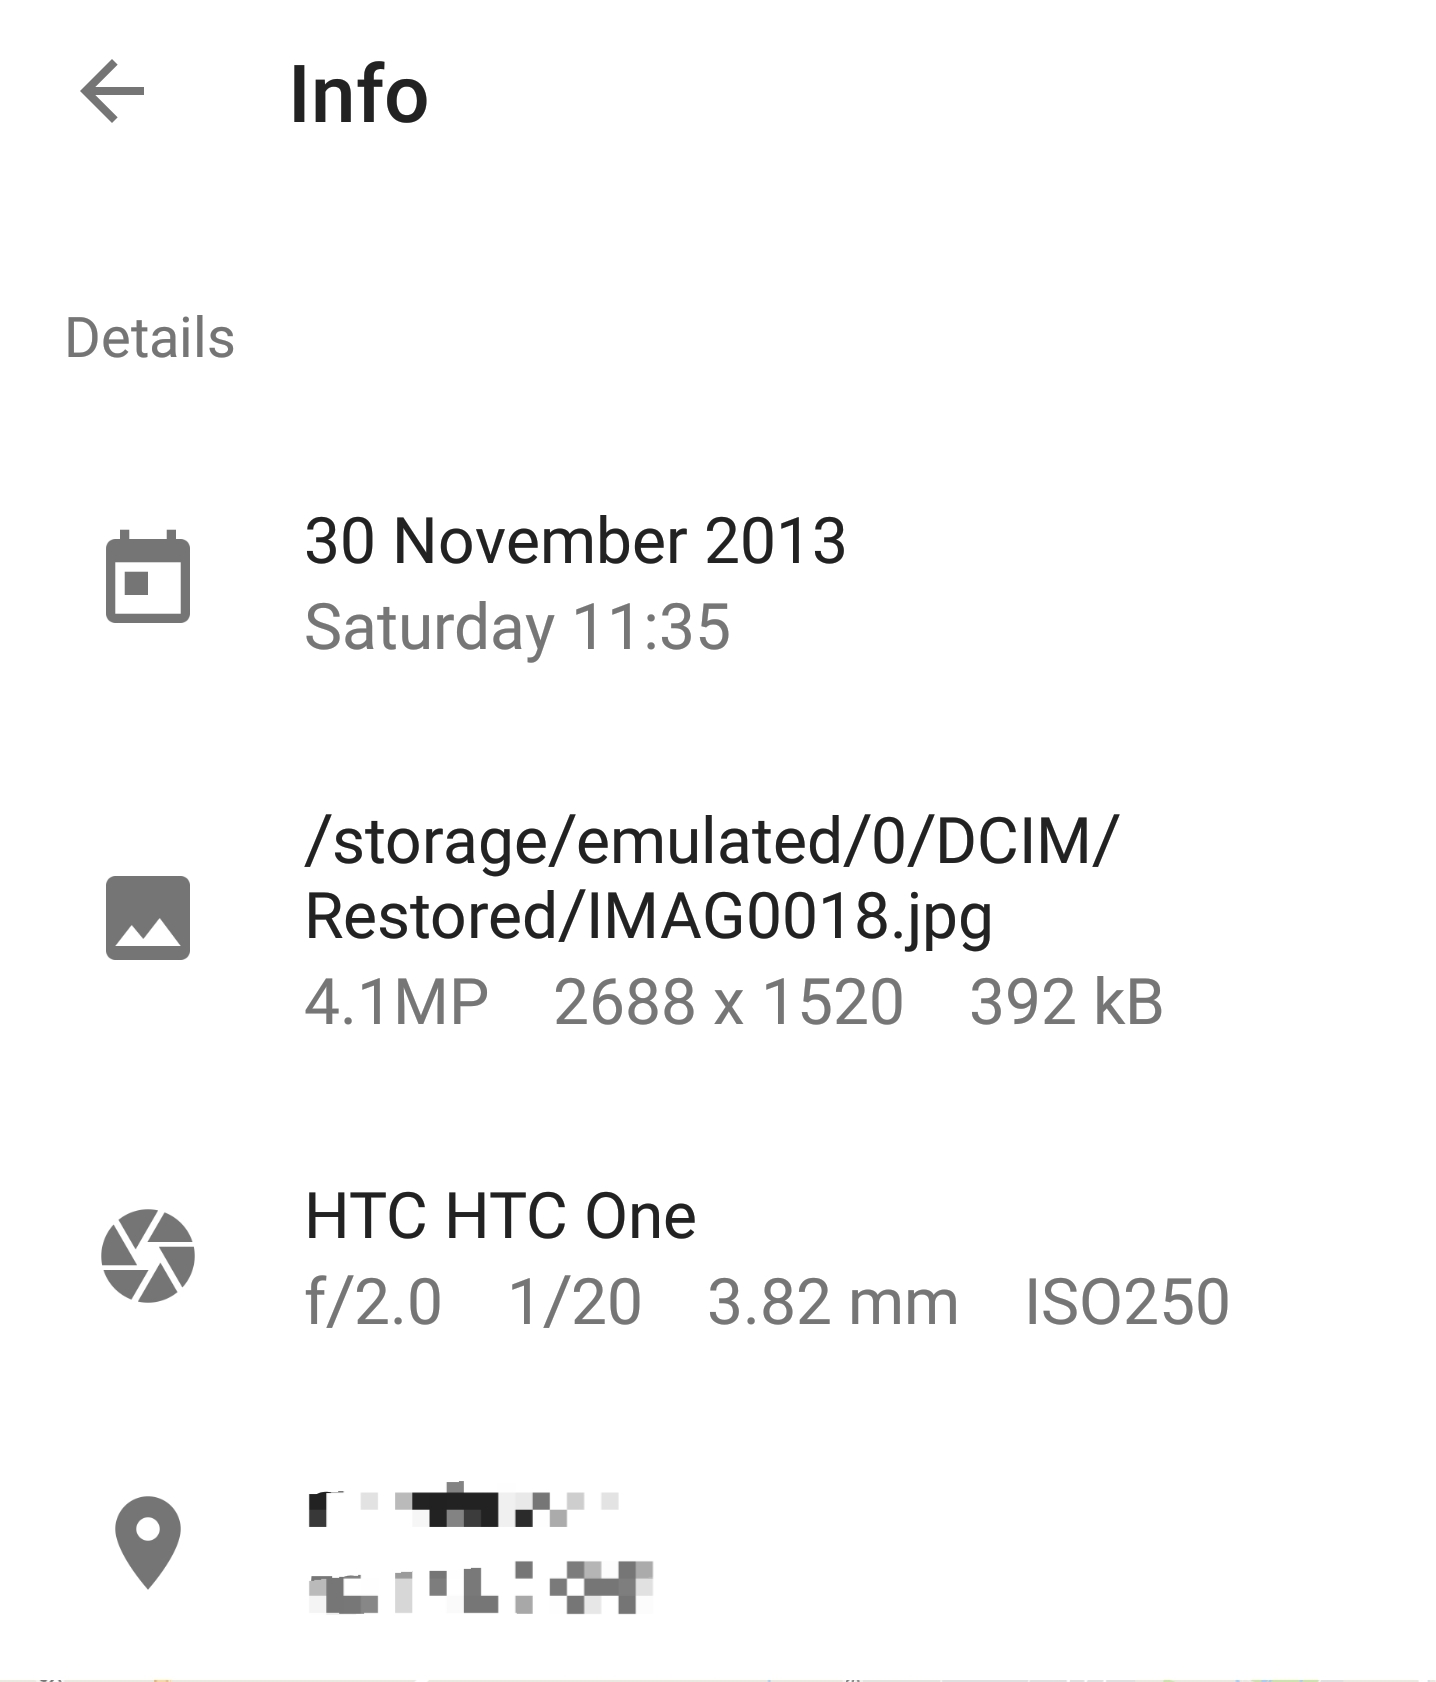This screenshot has height=1682, width=1436.
Task: Tap the Info page title
Action: pos(359,95)
